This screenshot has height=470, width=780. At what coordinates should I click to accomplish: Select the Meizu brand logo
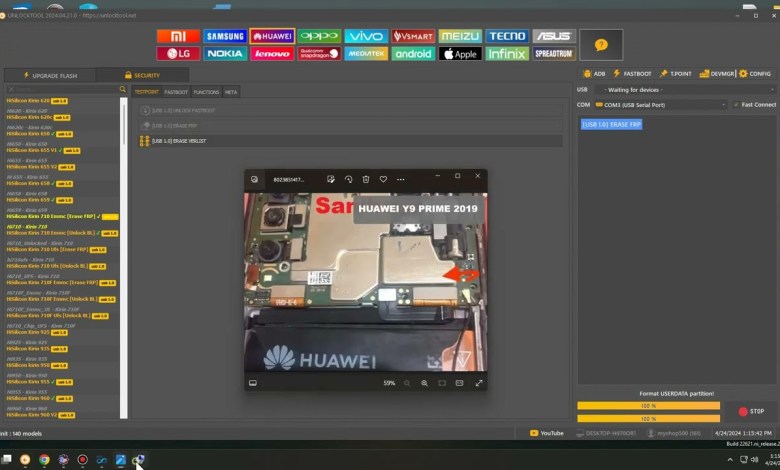click(460, 36)
